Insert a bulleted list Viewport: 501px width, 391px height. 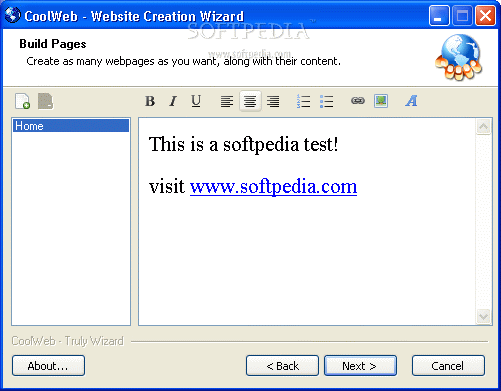pos(326,101)
